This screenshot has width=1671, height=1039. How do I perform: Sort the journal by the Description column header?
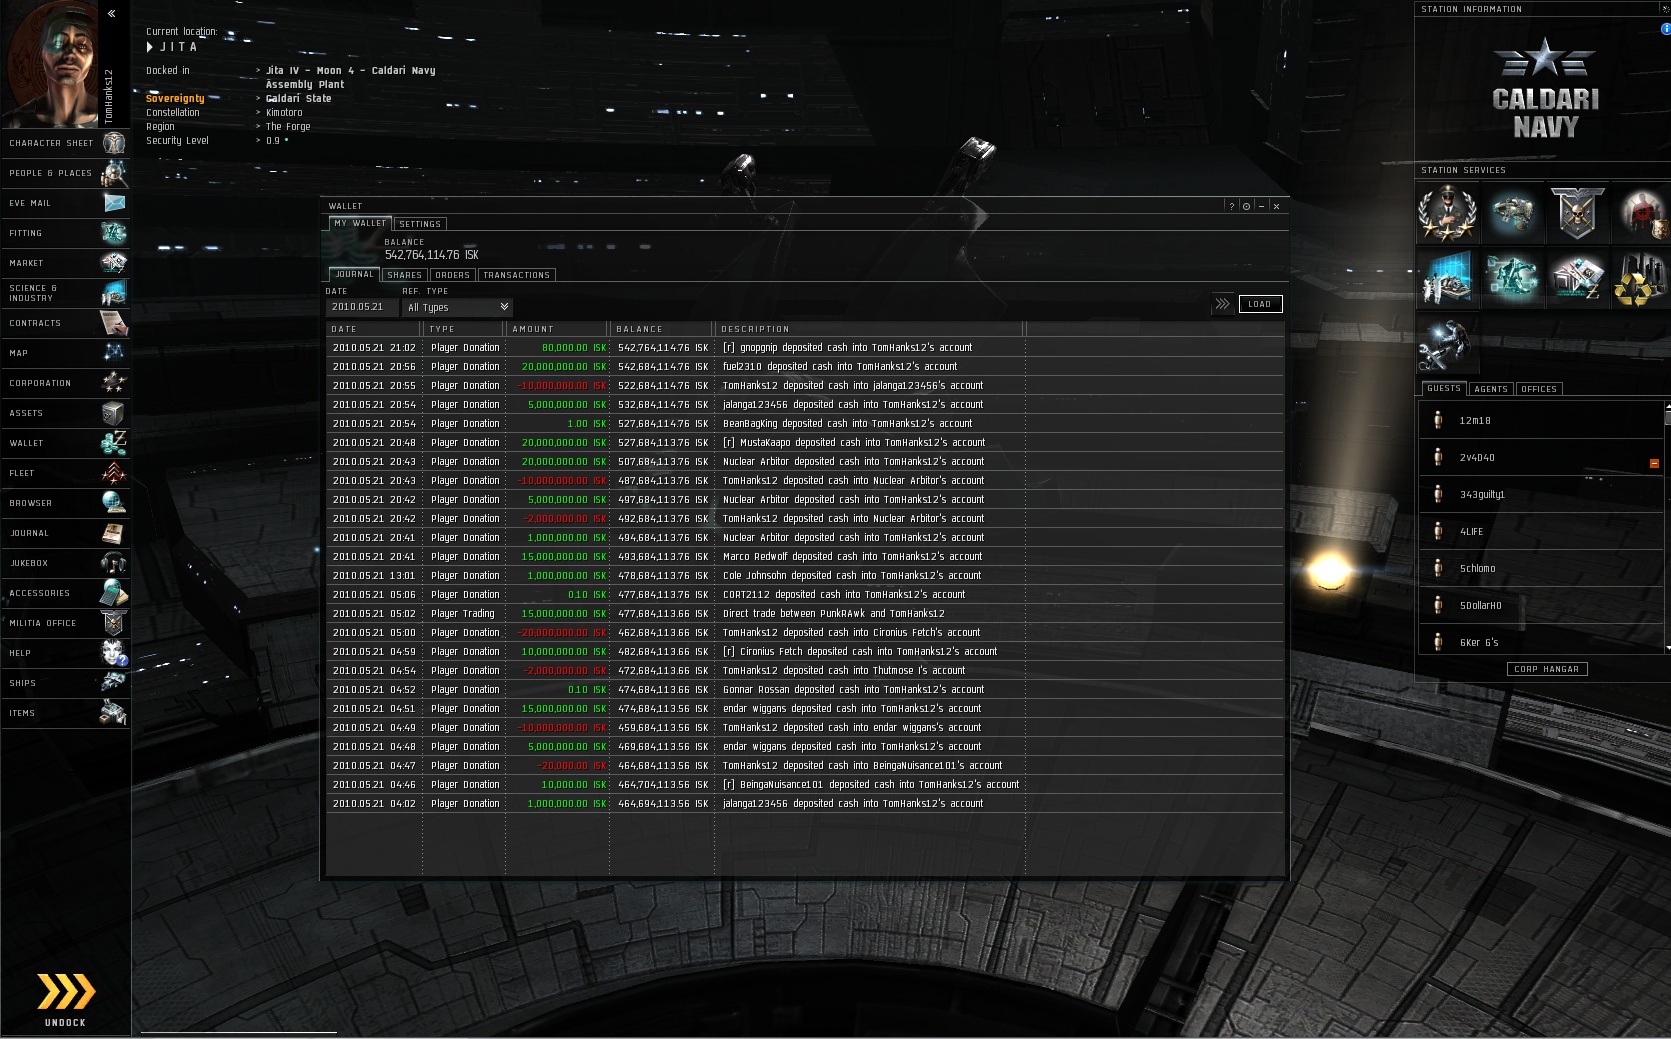click(869, 329)
